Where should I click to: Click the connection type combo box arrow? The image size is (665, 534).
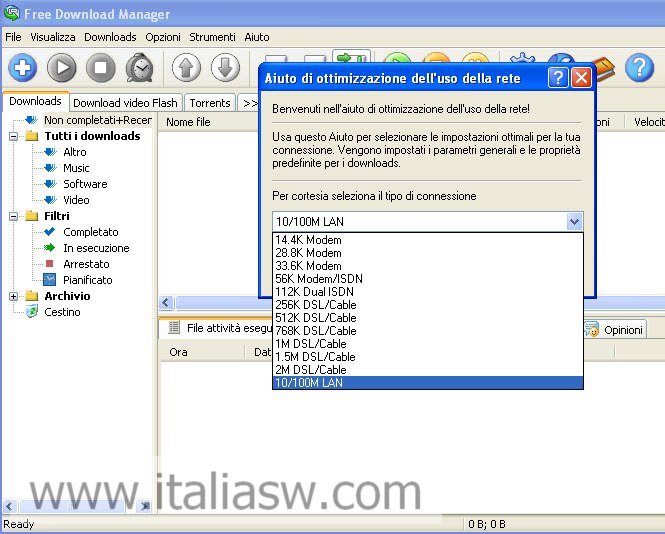[574, 221]
